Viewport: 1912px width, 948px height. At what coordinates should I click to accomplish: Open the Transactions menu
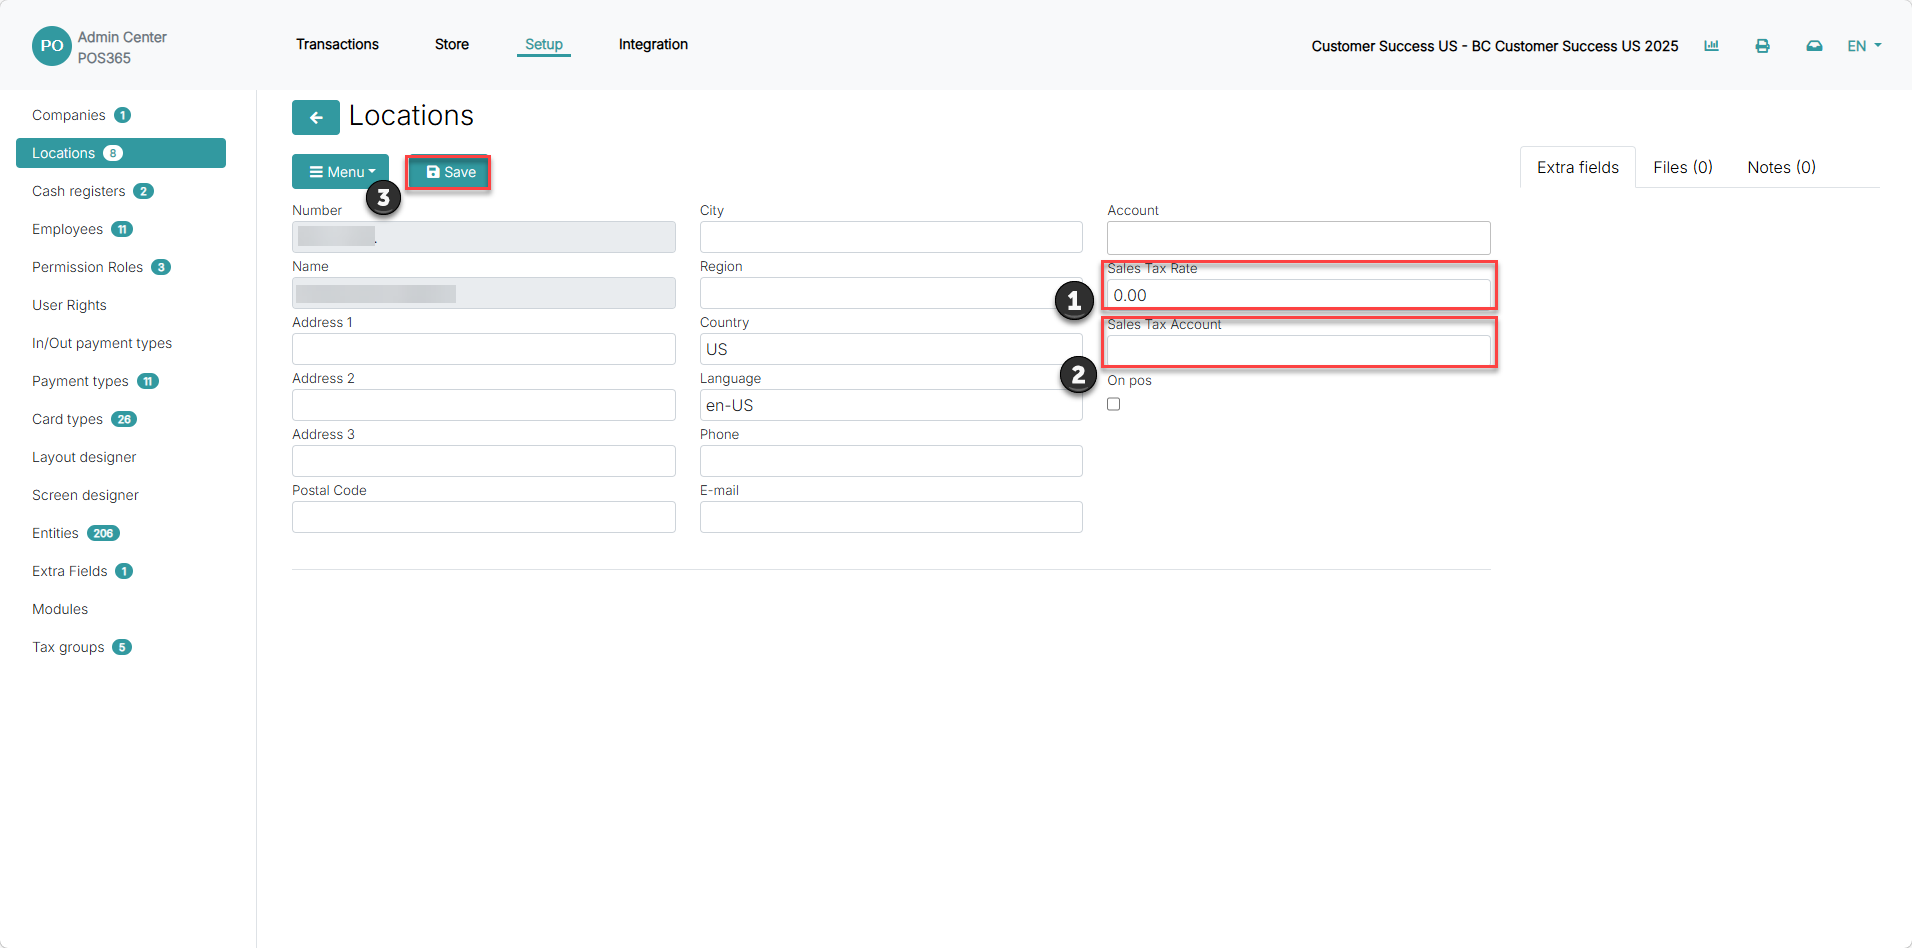pyautogui.click(x=337, y=44)
